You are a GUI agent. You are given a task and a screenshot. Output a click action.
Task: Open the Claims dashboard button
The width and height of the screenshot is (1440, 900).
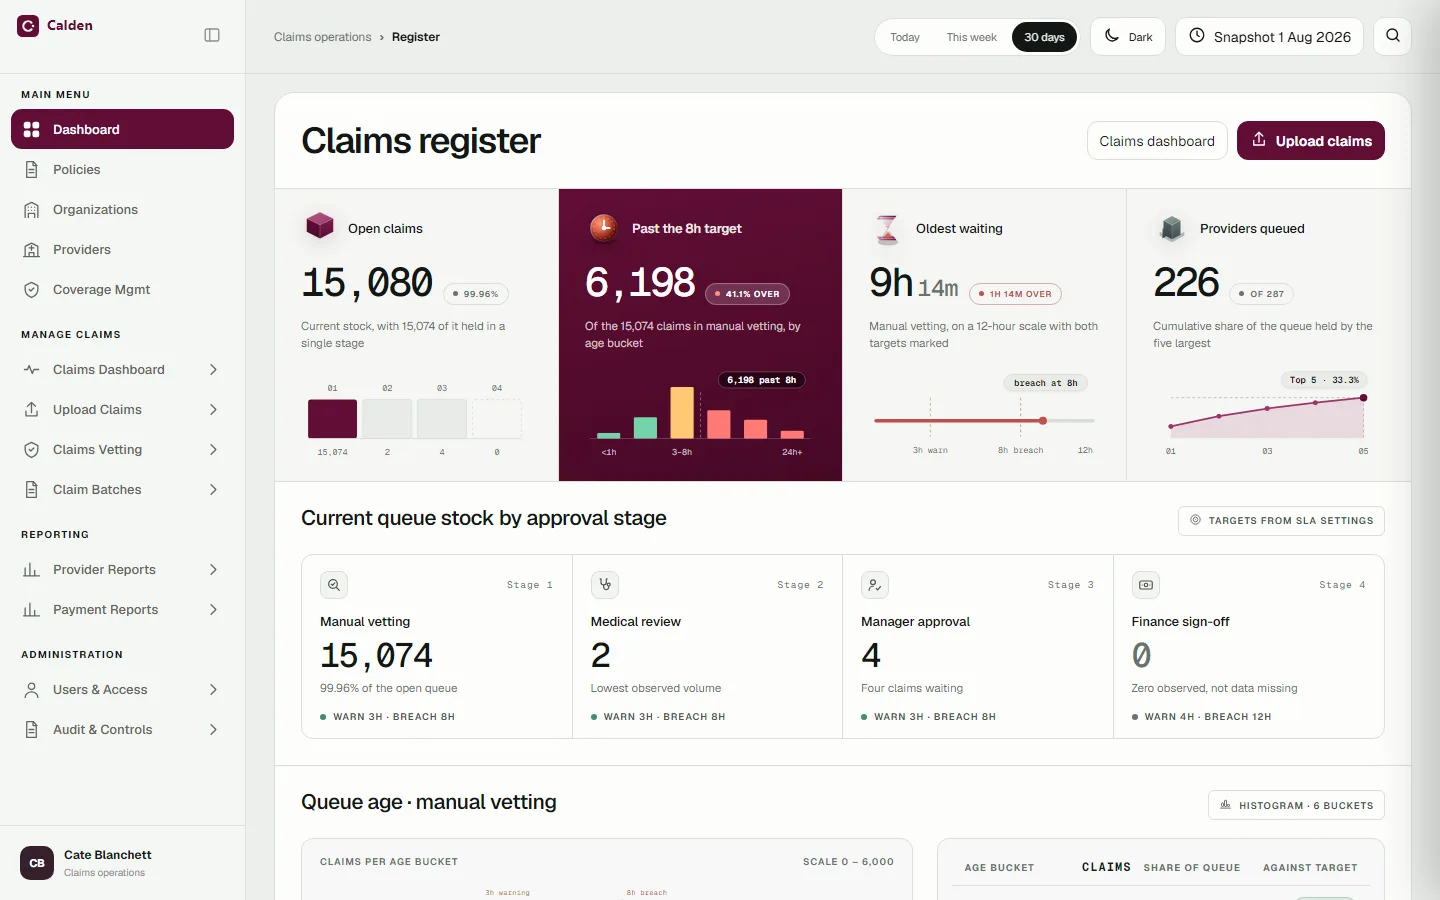(x=1157, y=141)
